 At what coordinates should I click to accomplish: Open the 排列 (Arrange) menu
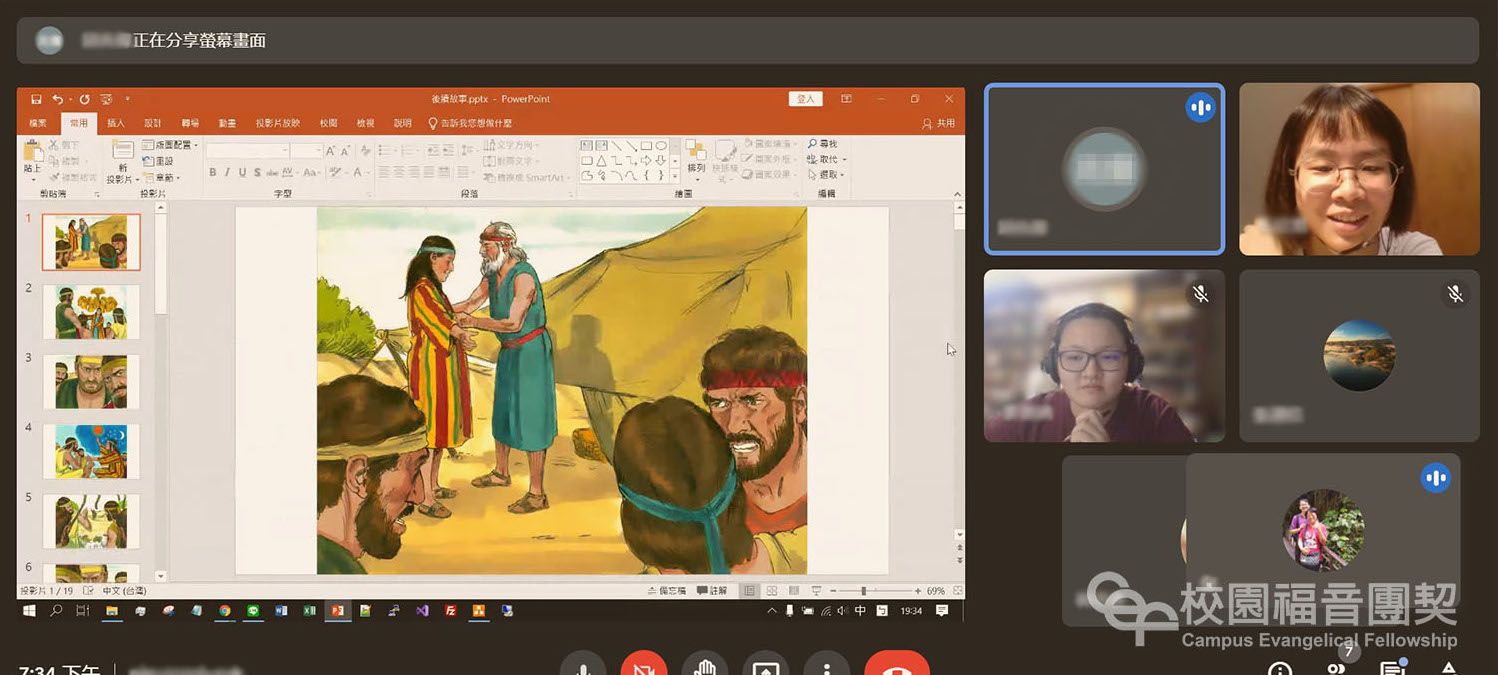coord(697,160)
